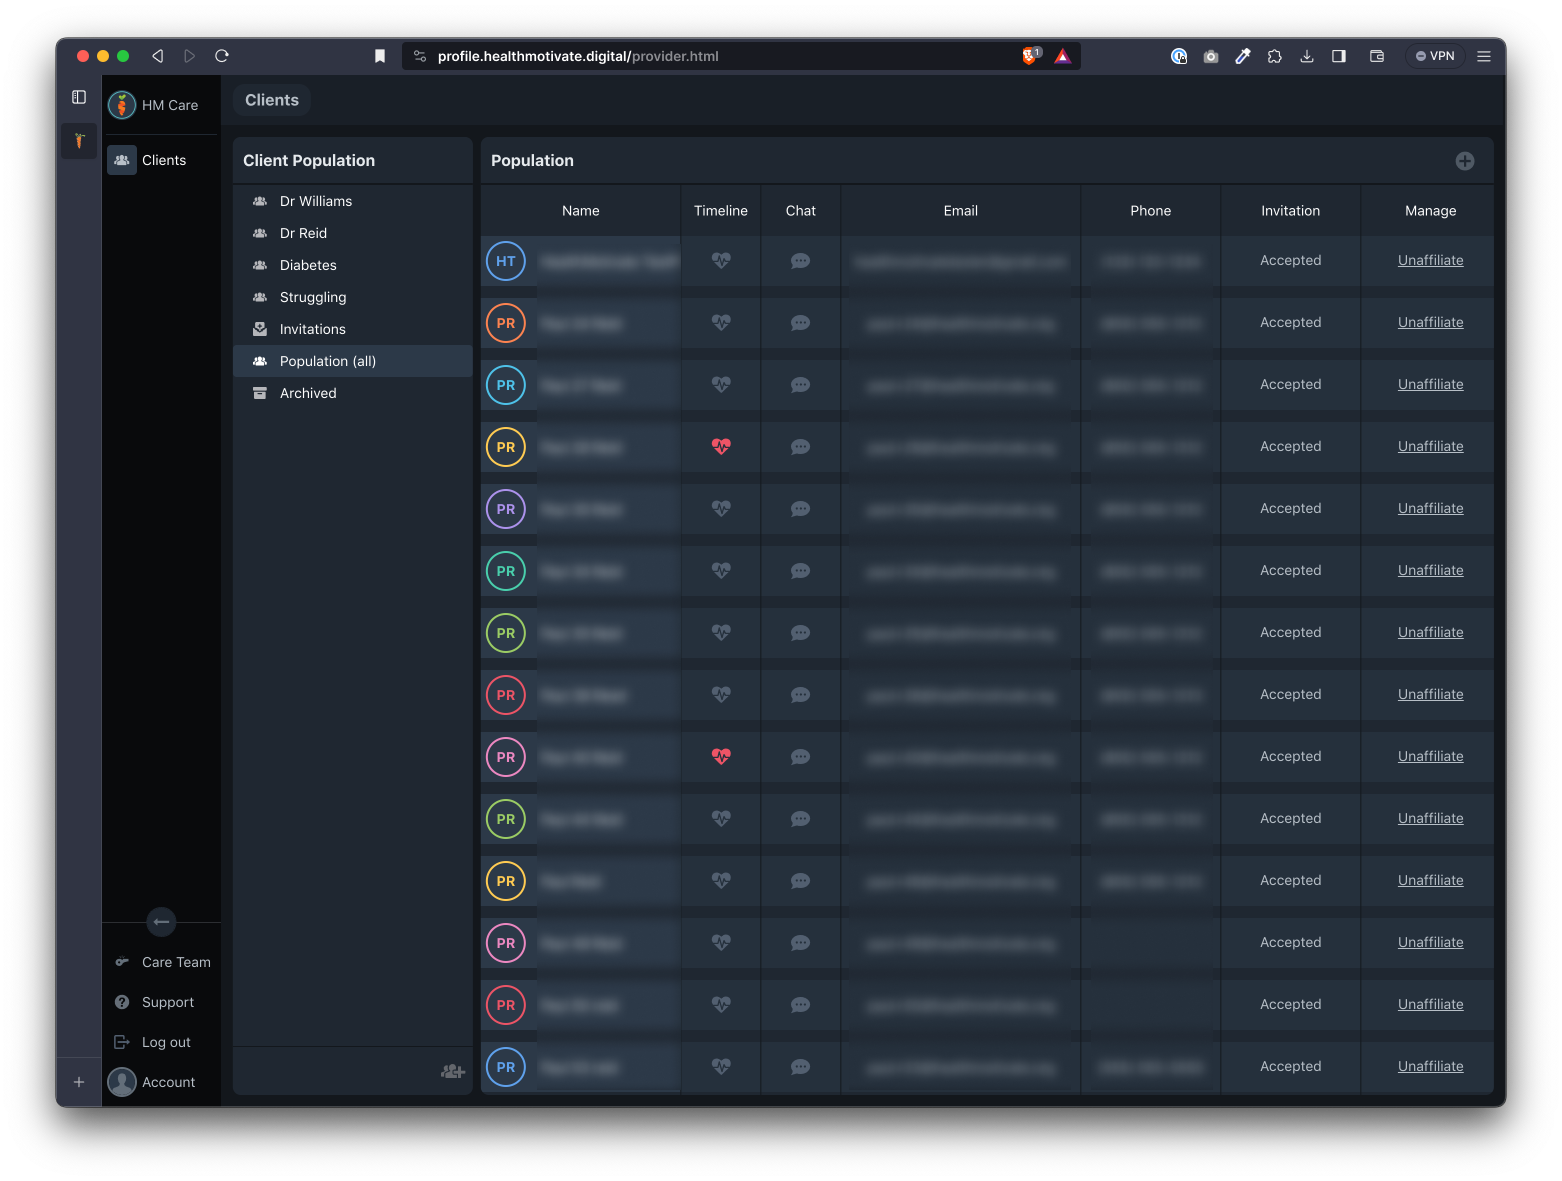
Task: Click the Manage column header
Action: (x=1431, y=211)
